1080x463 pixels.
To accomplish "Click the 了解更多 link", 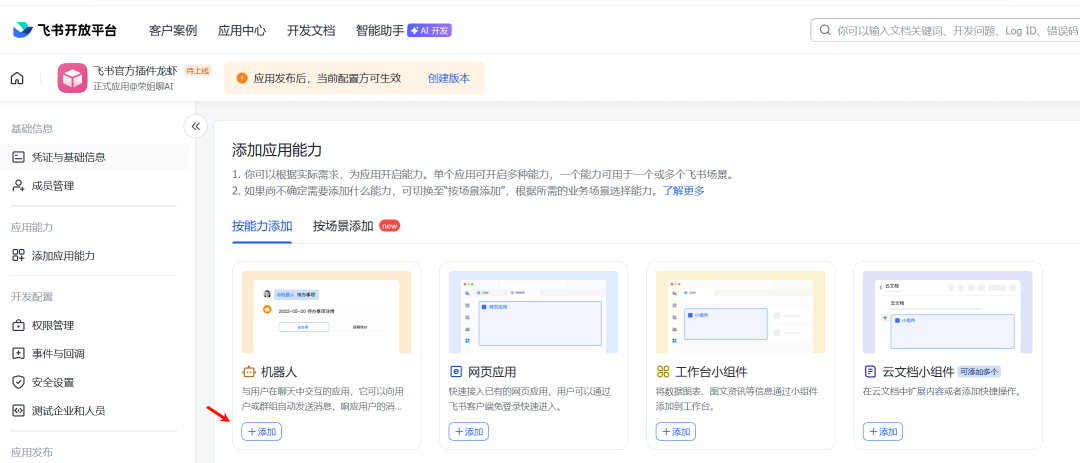I will [x=684, y=191].
